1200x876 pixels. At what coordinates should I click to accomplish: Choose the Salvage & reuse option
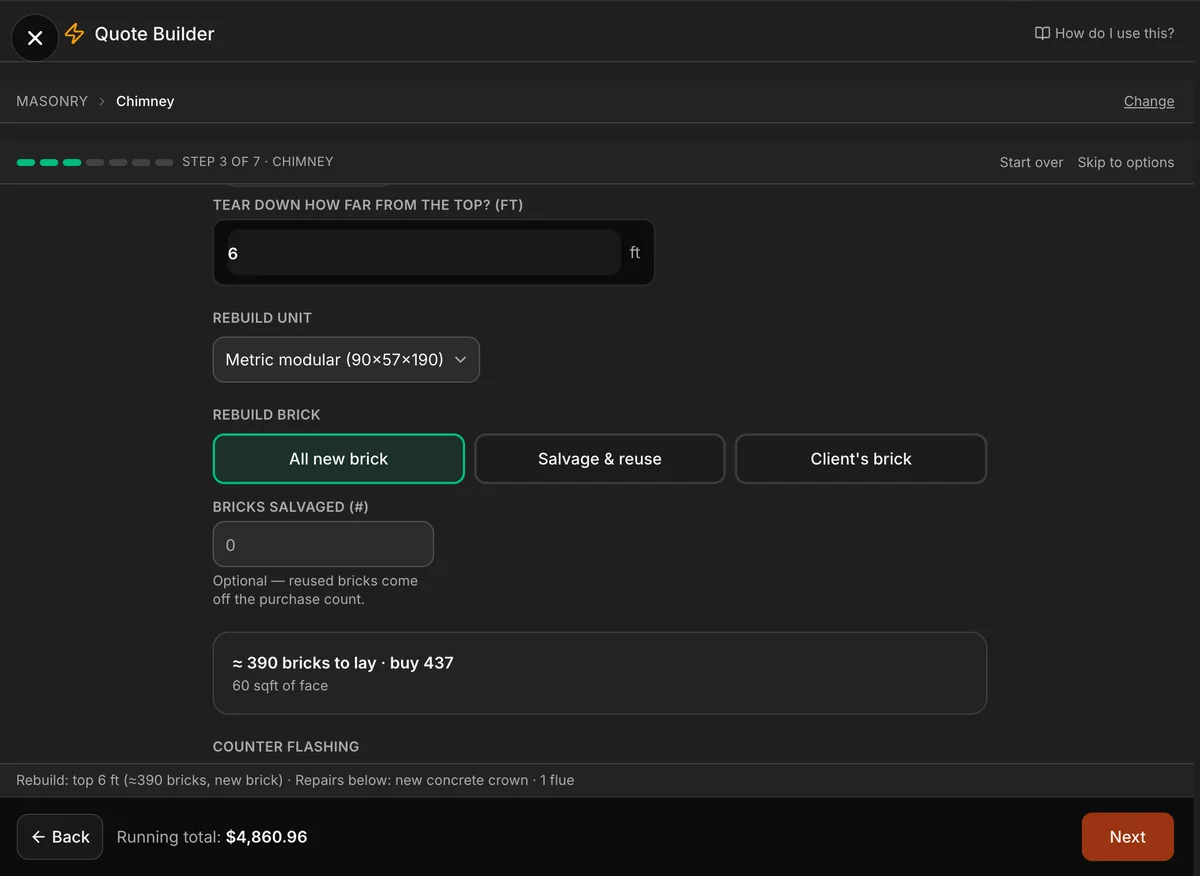pos(600,459)
